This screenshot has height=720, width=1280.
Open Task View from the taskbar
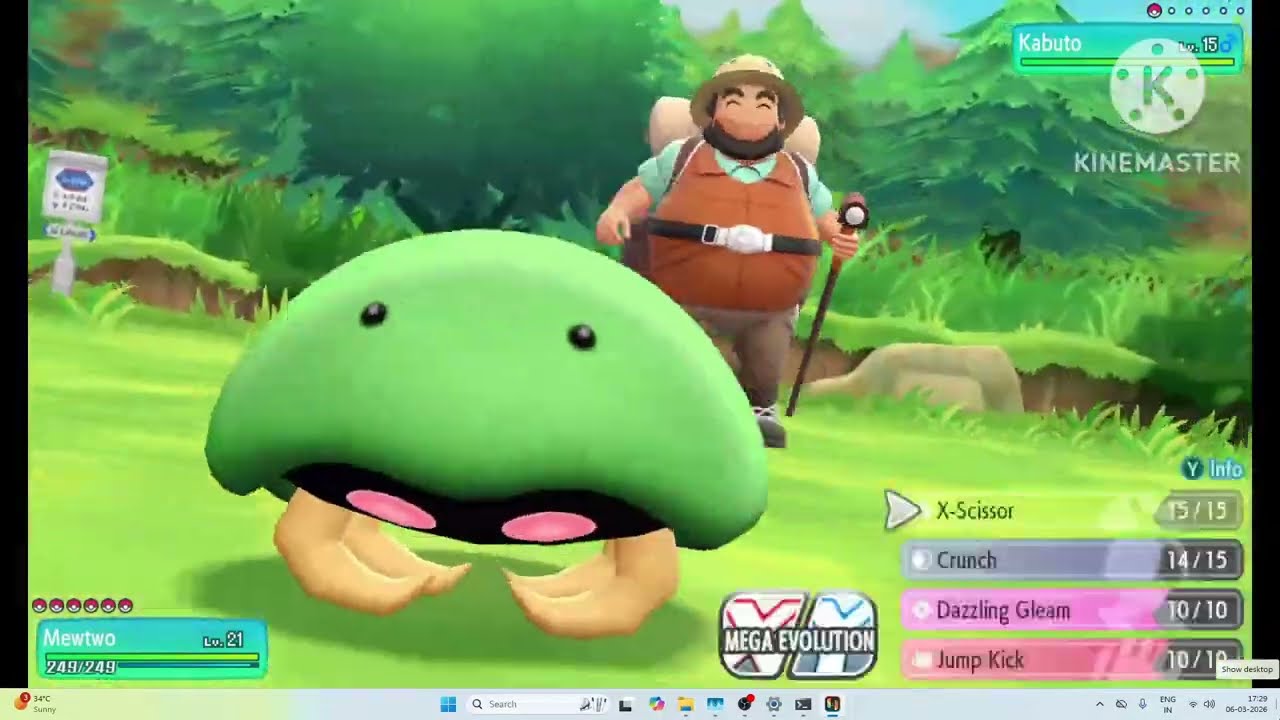point(625,704)
